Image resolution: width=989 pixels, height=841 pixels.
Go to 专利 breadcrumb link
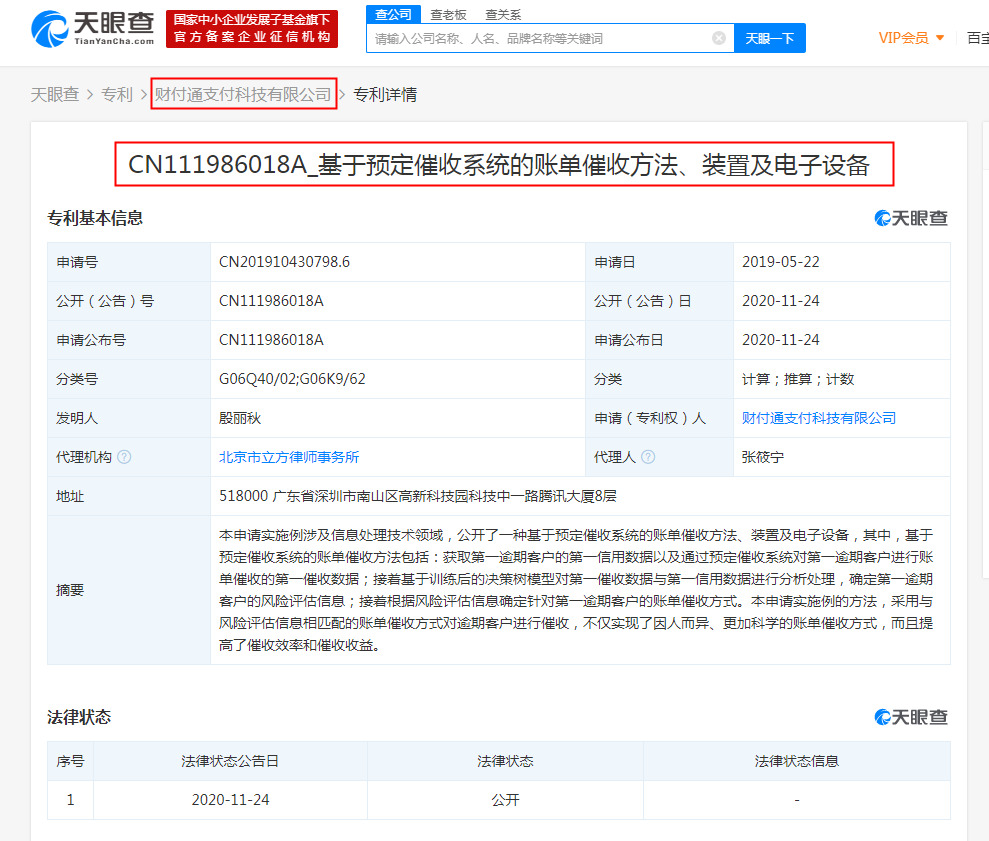point(117,95)
